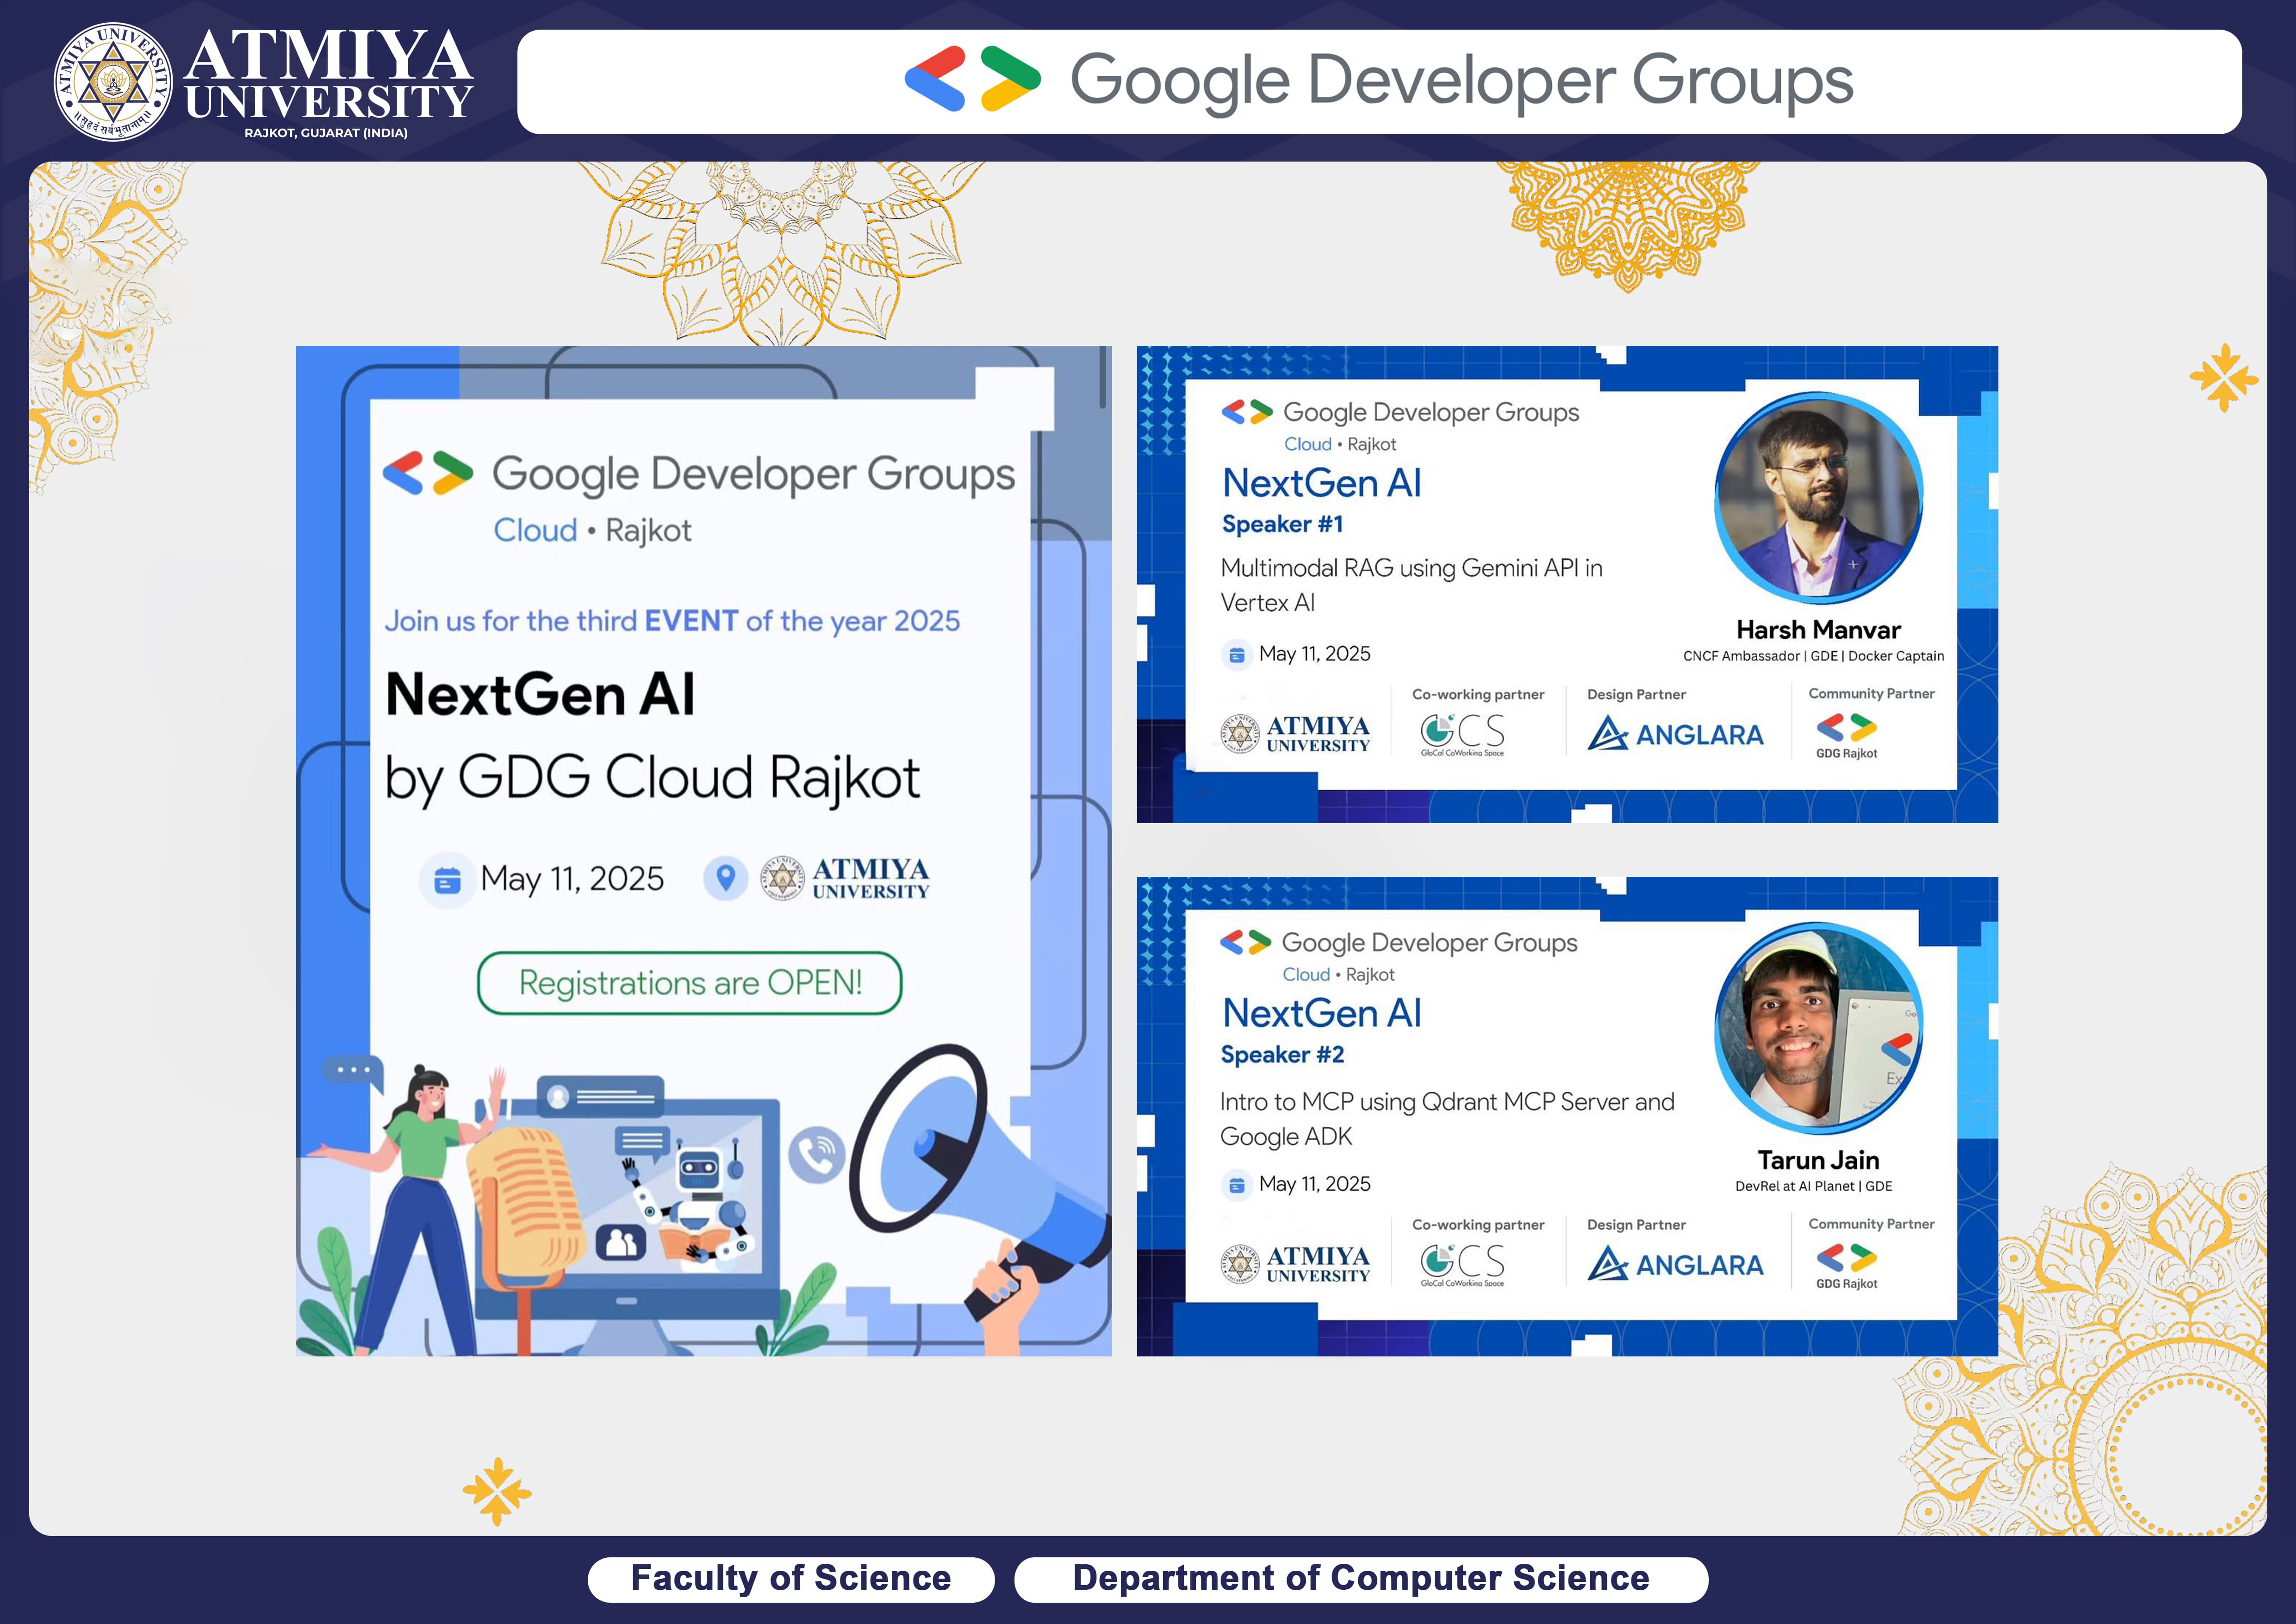Click the Registrations are OPEN! button
Image resolution: width=2296 pixels, height=1624 pixels.
(690, 983)
